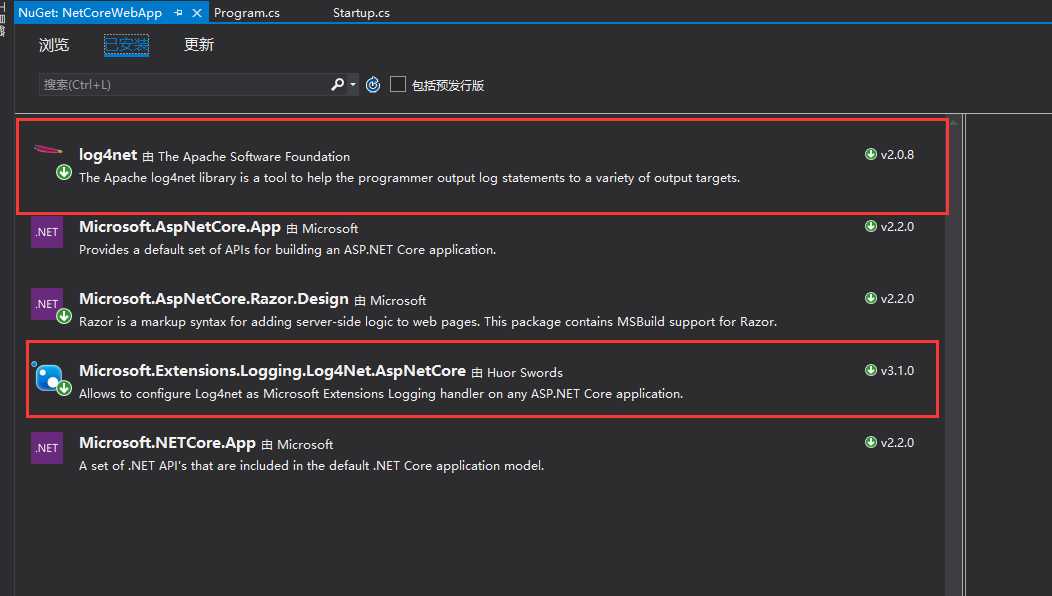Refresh the package list

click(x=373, y=85)
